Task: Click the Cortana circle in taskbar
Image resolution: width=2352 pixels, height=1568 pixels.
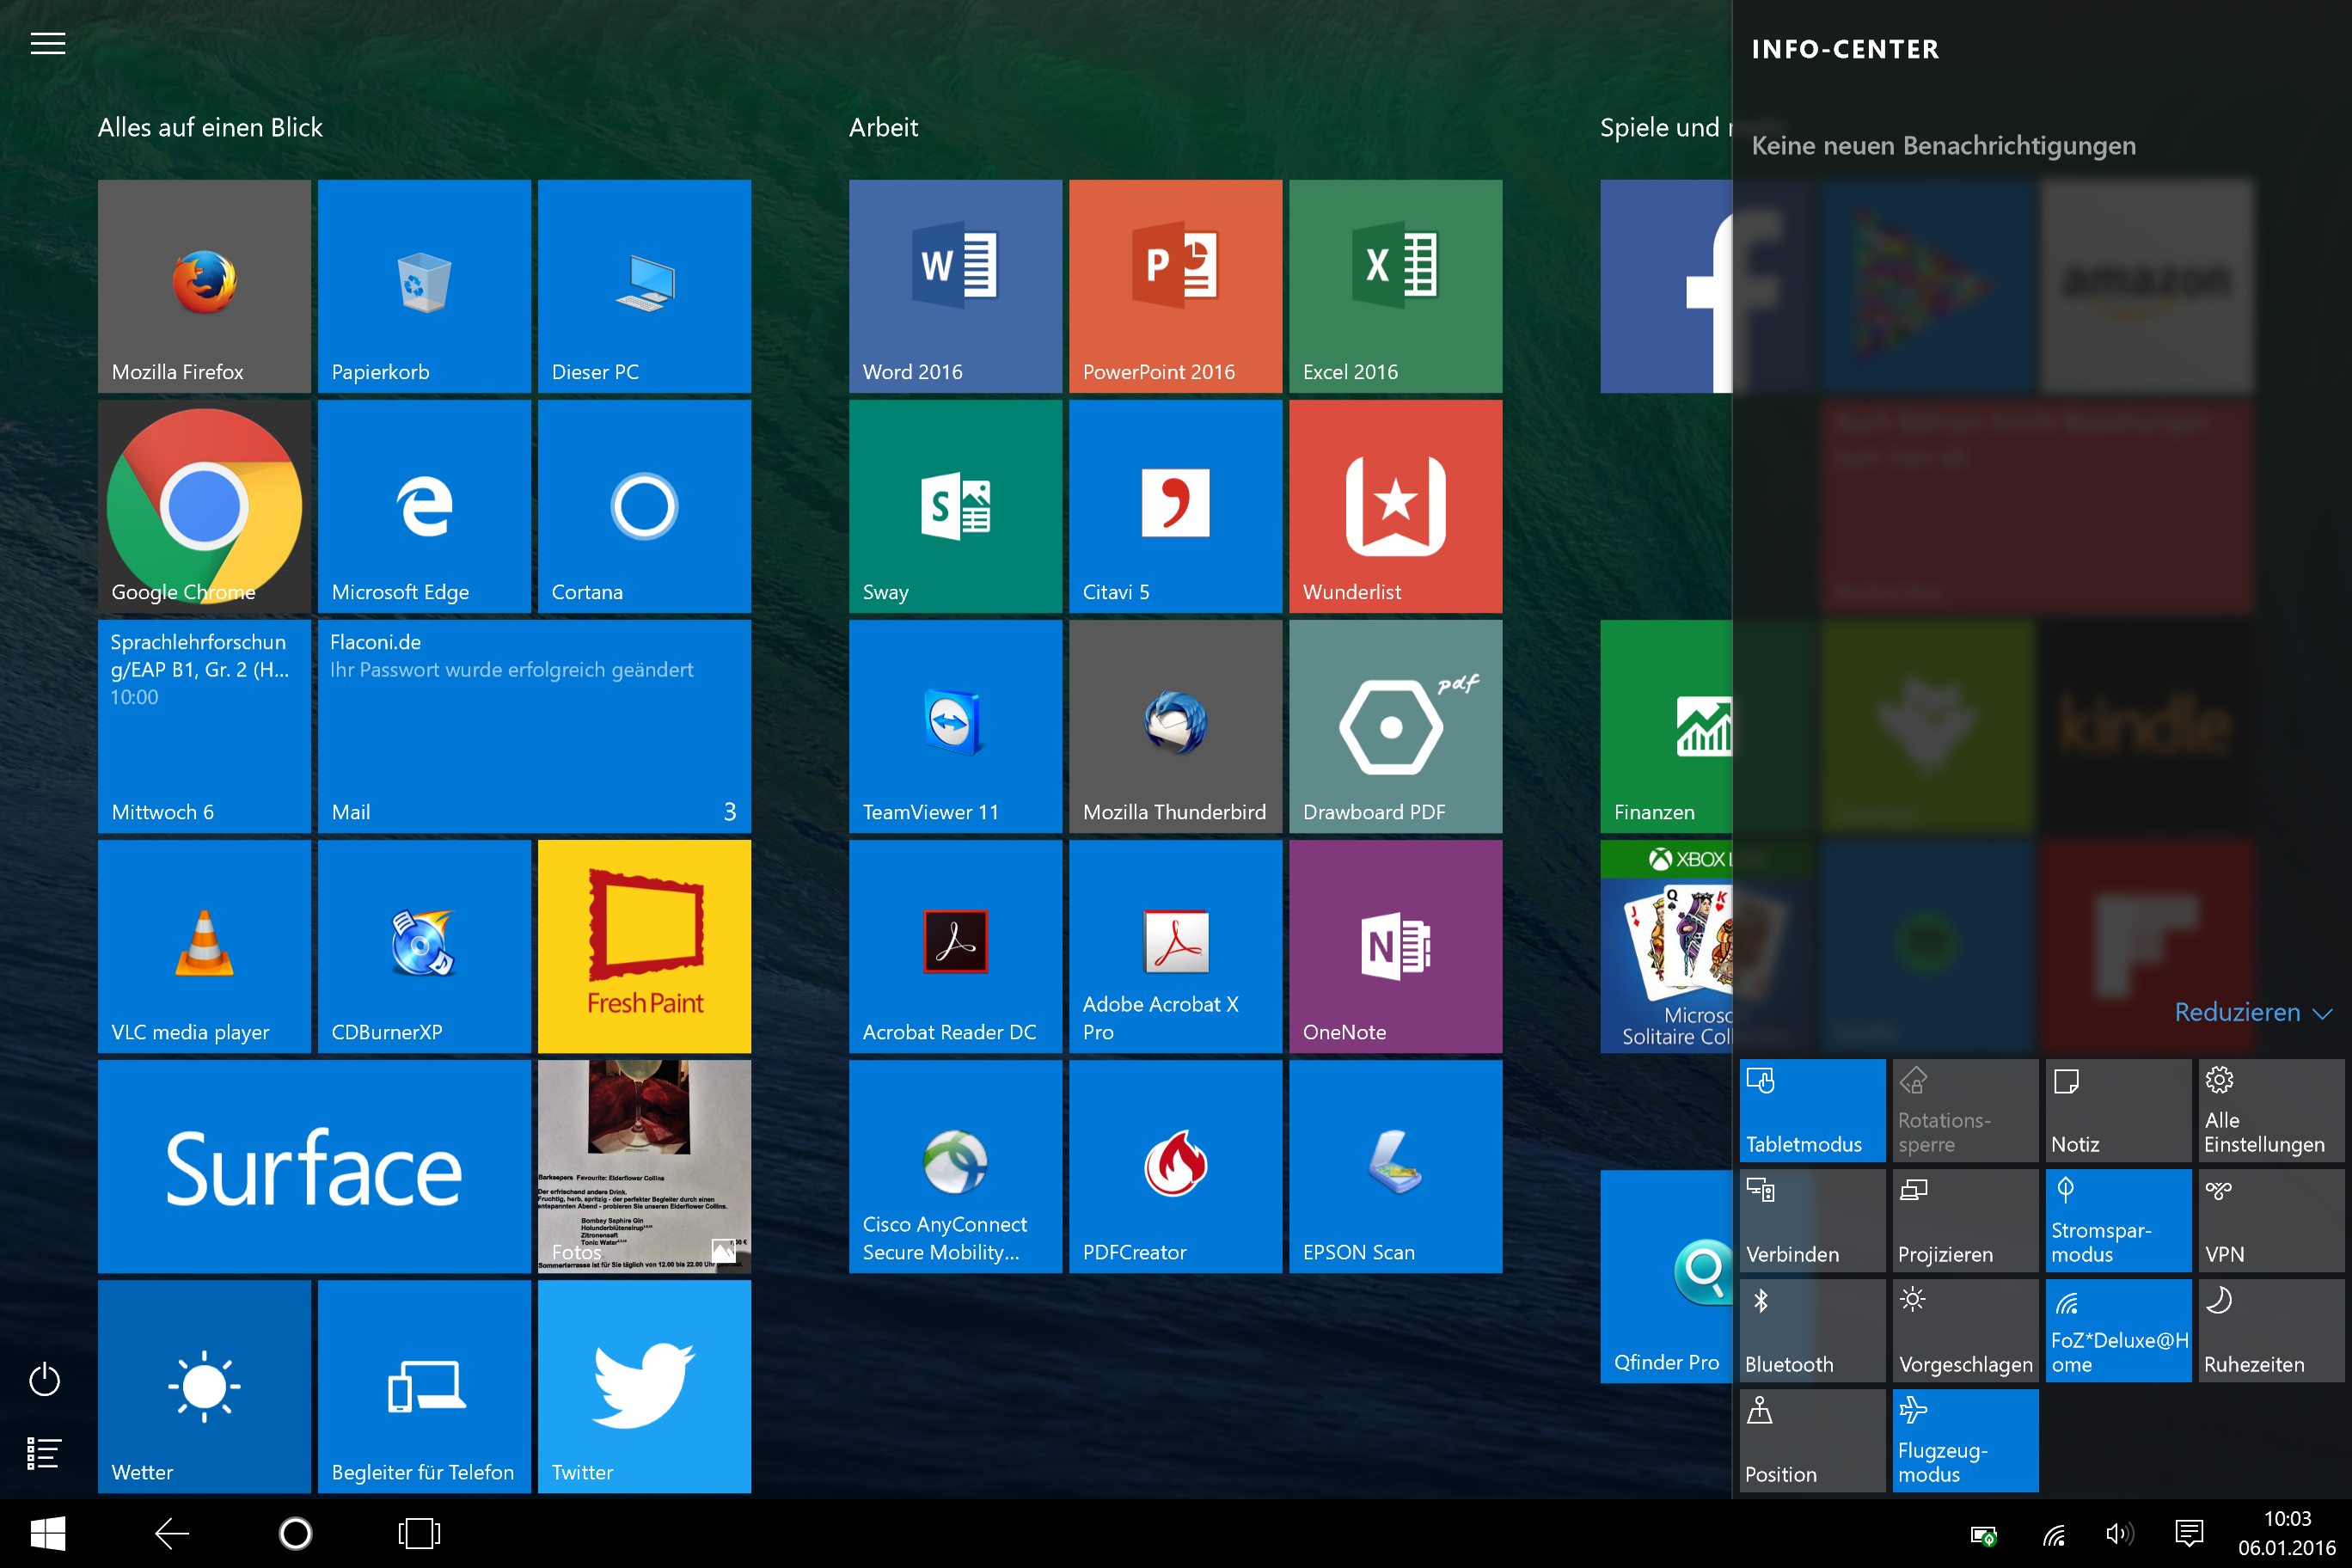Action: (x=295, y=1533)
